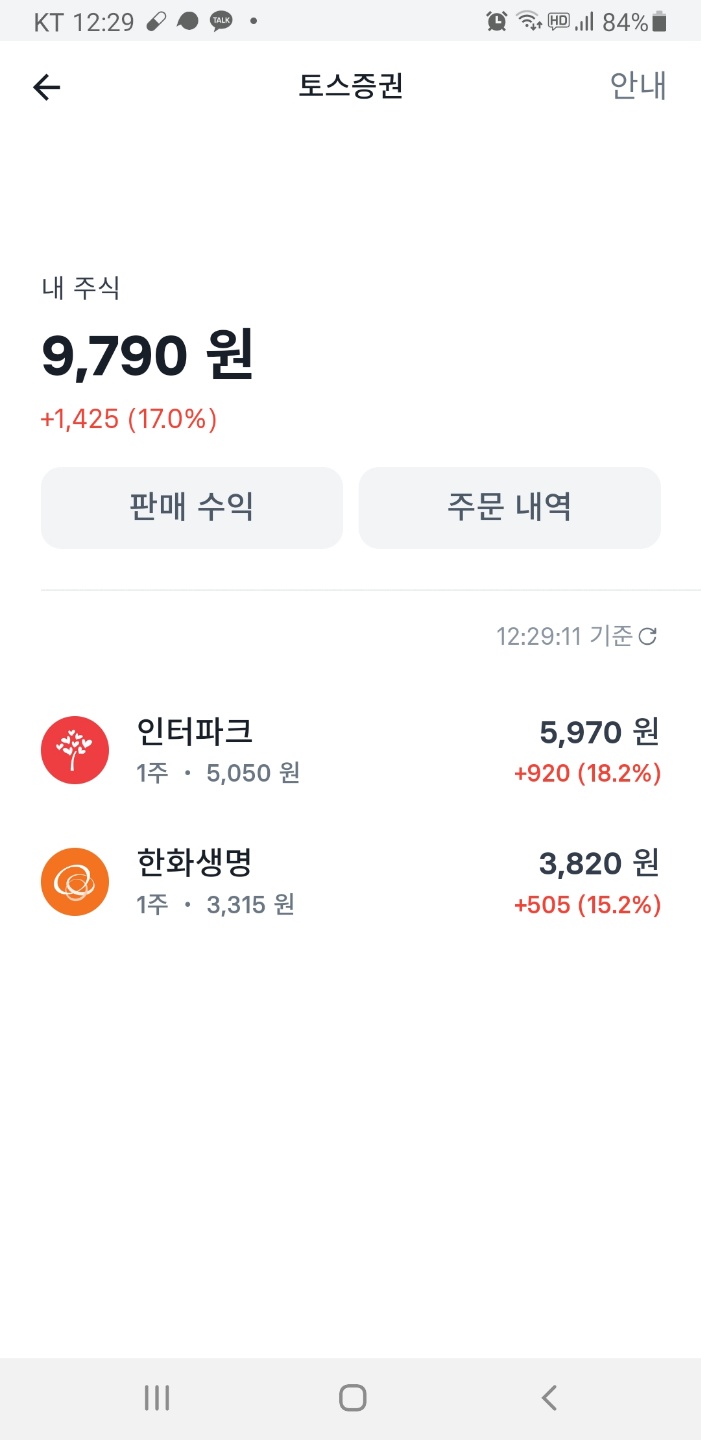Tap the 한화생명 company logo icon
Viewport: 701px width, 1440px height.
(74, 881)
